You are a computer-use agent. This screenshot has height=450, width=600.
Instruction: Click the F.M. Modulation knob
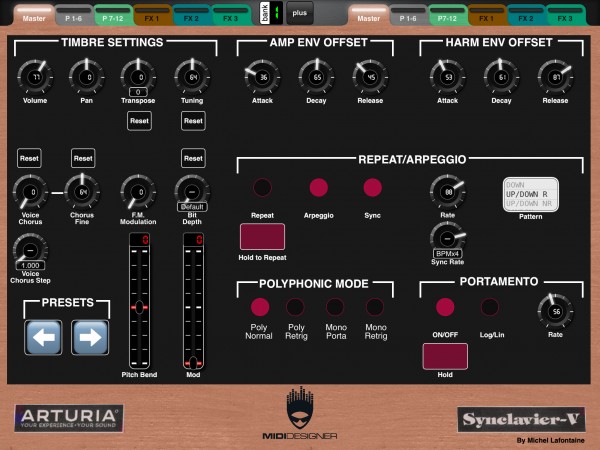click(x=138, y=192)
